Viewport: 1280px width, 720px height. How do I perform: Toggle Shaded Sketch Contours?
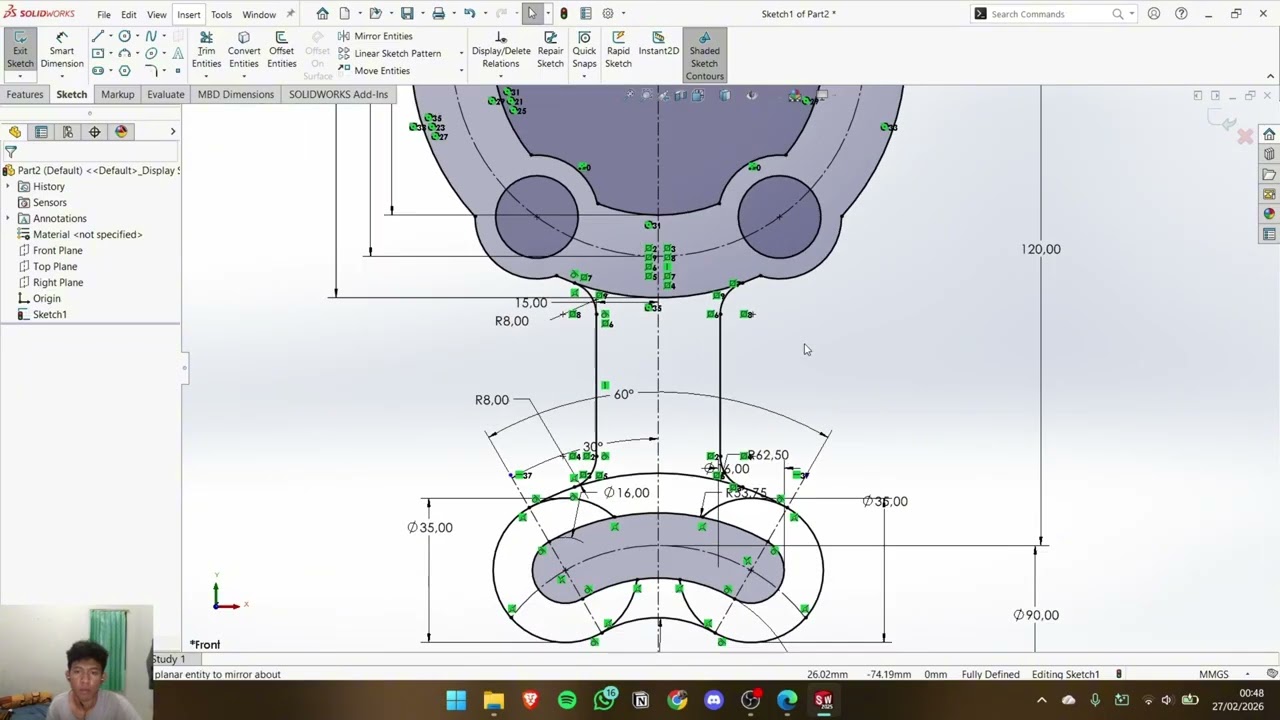coord(704,55)
